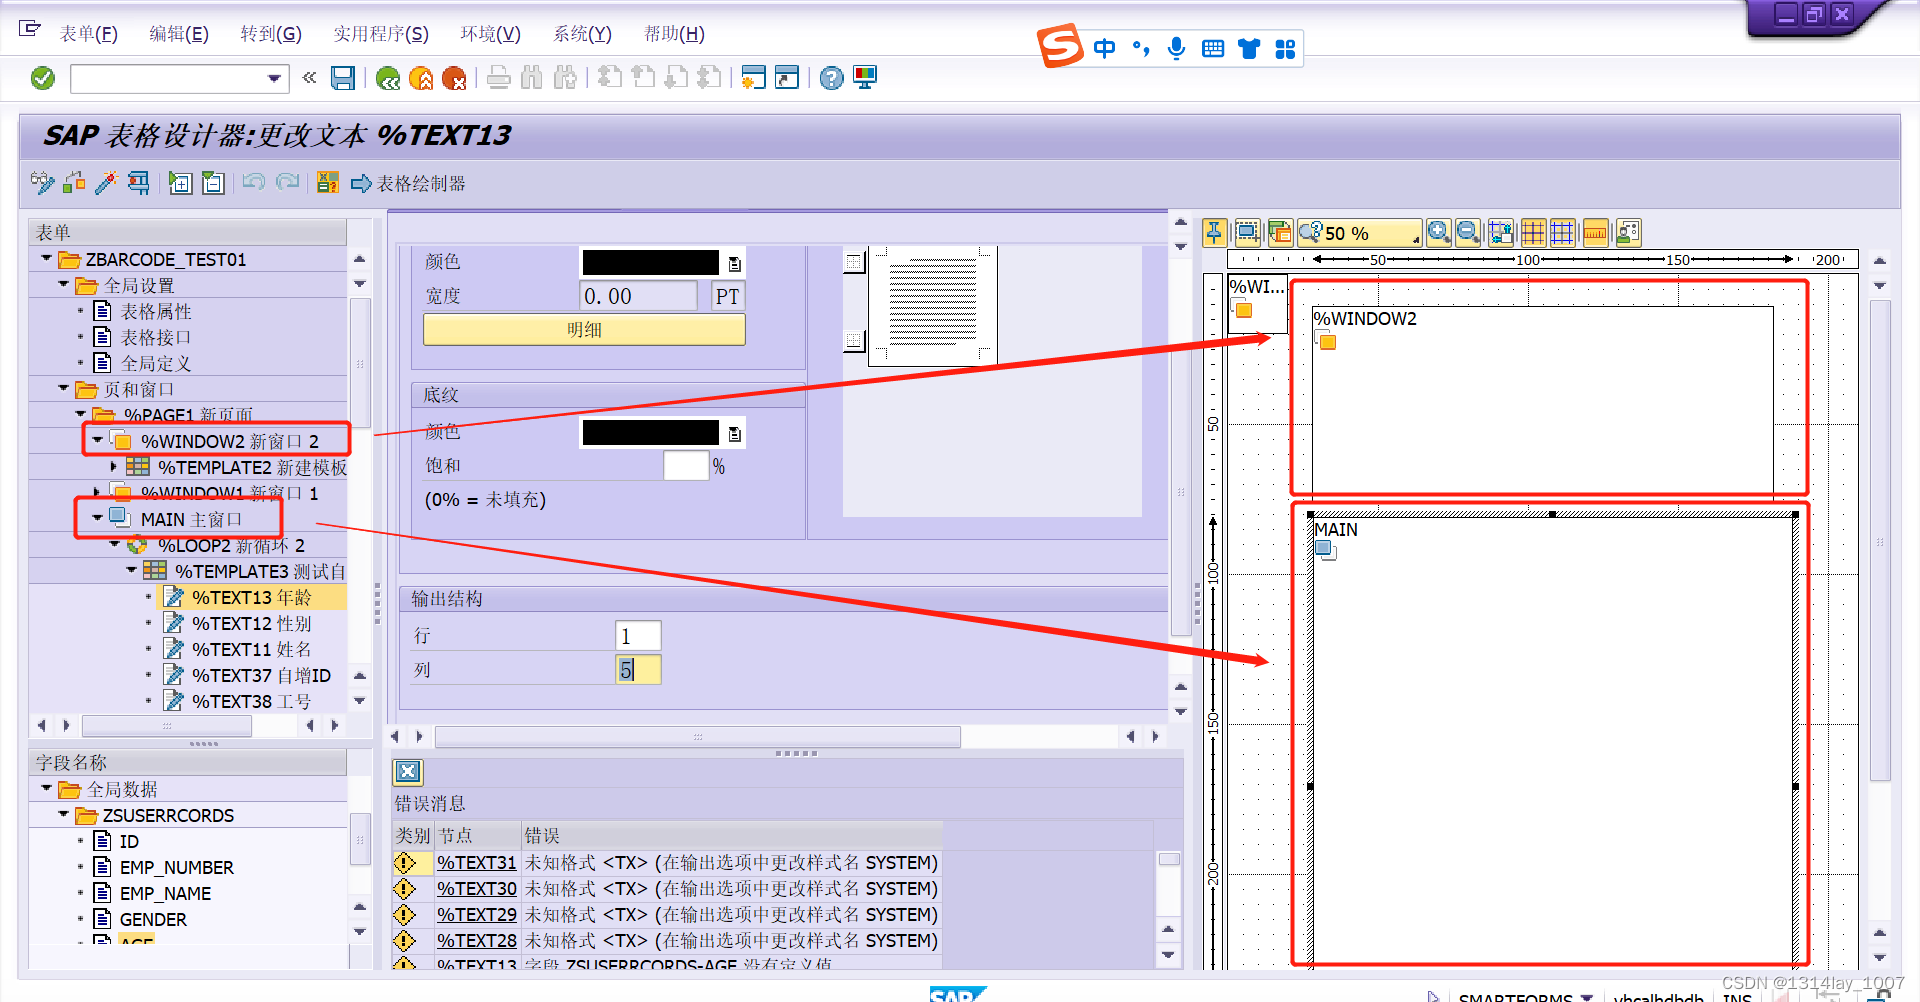Click the Redo arrow icon

point(287,183)
